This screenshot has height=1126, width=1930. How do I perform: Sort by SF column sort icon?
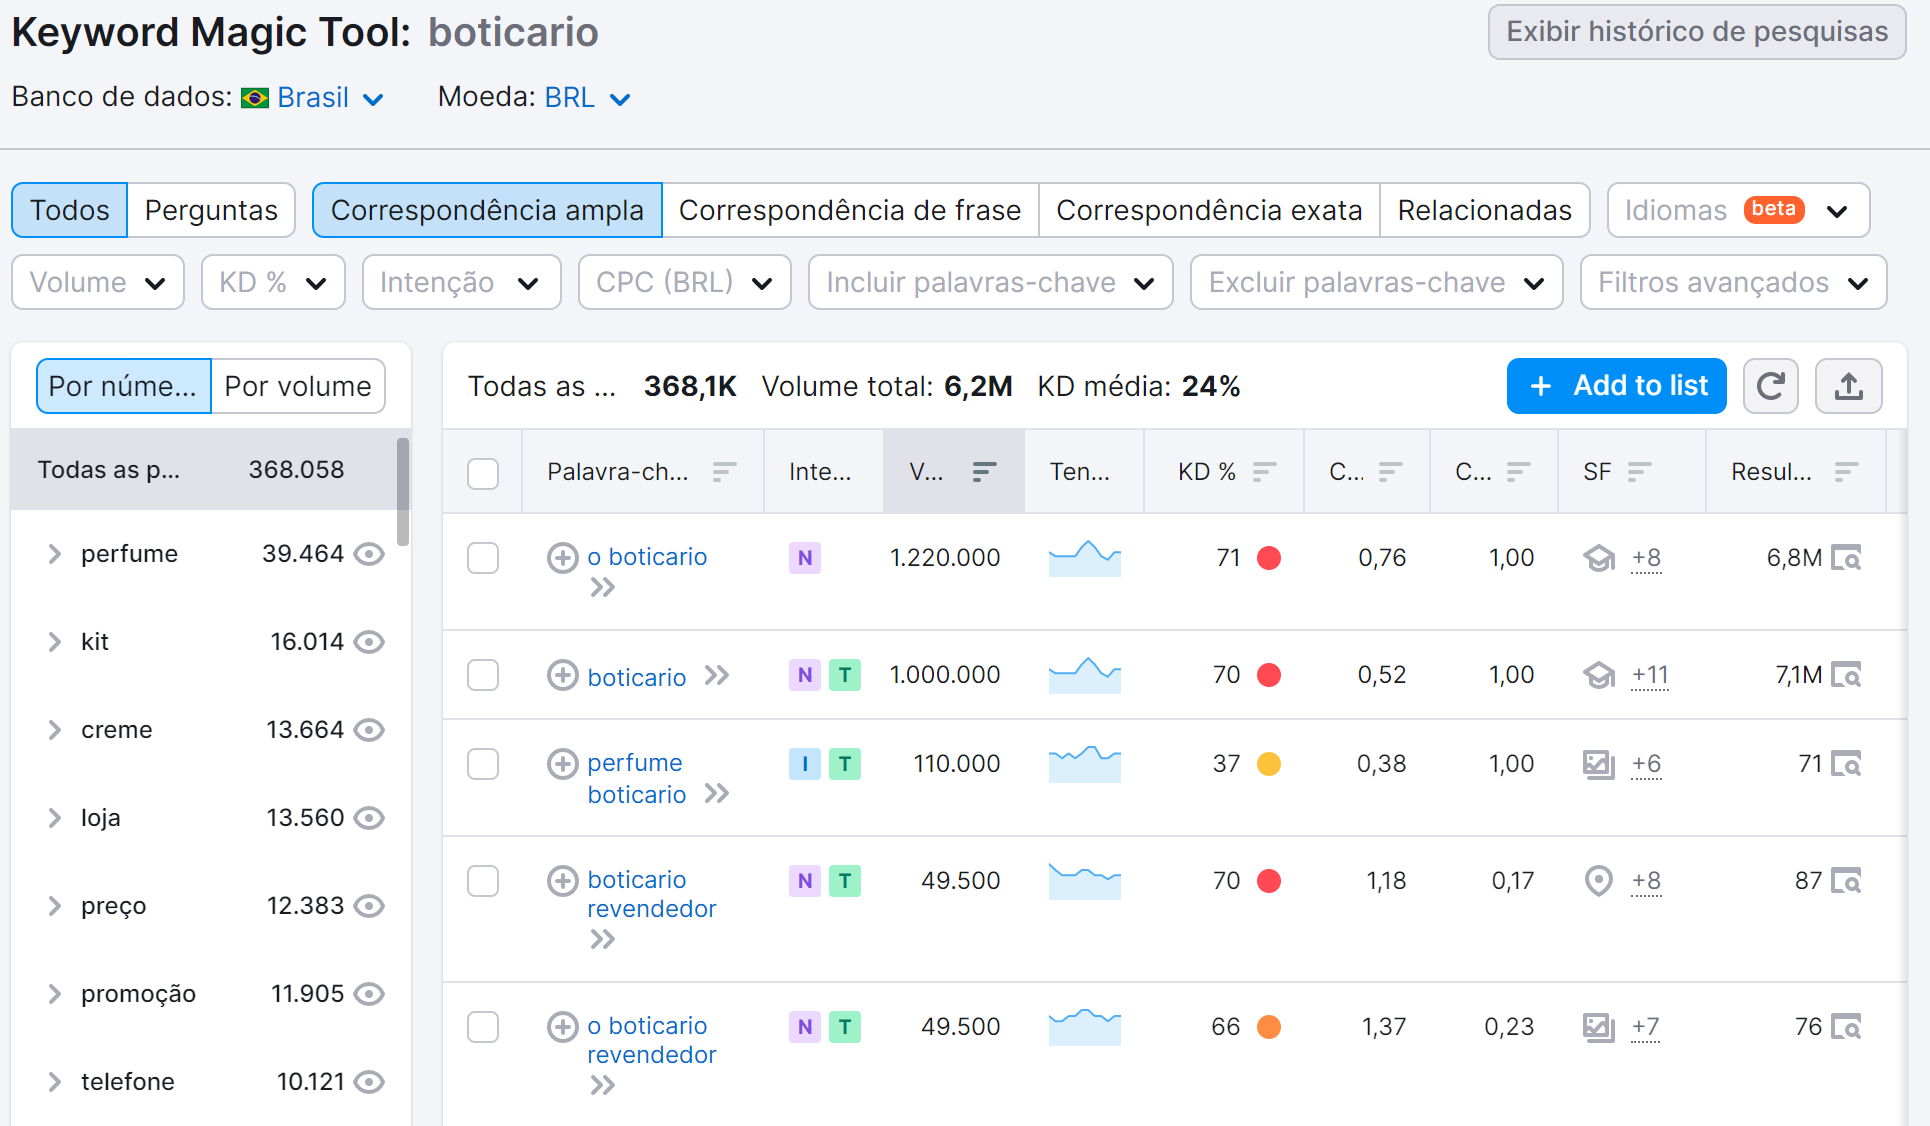point(1639,472)
